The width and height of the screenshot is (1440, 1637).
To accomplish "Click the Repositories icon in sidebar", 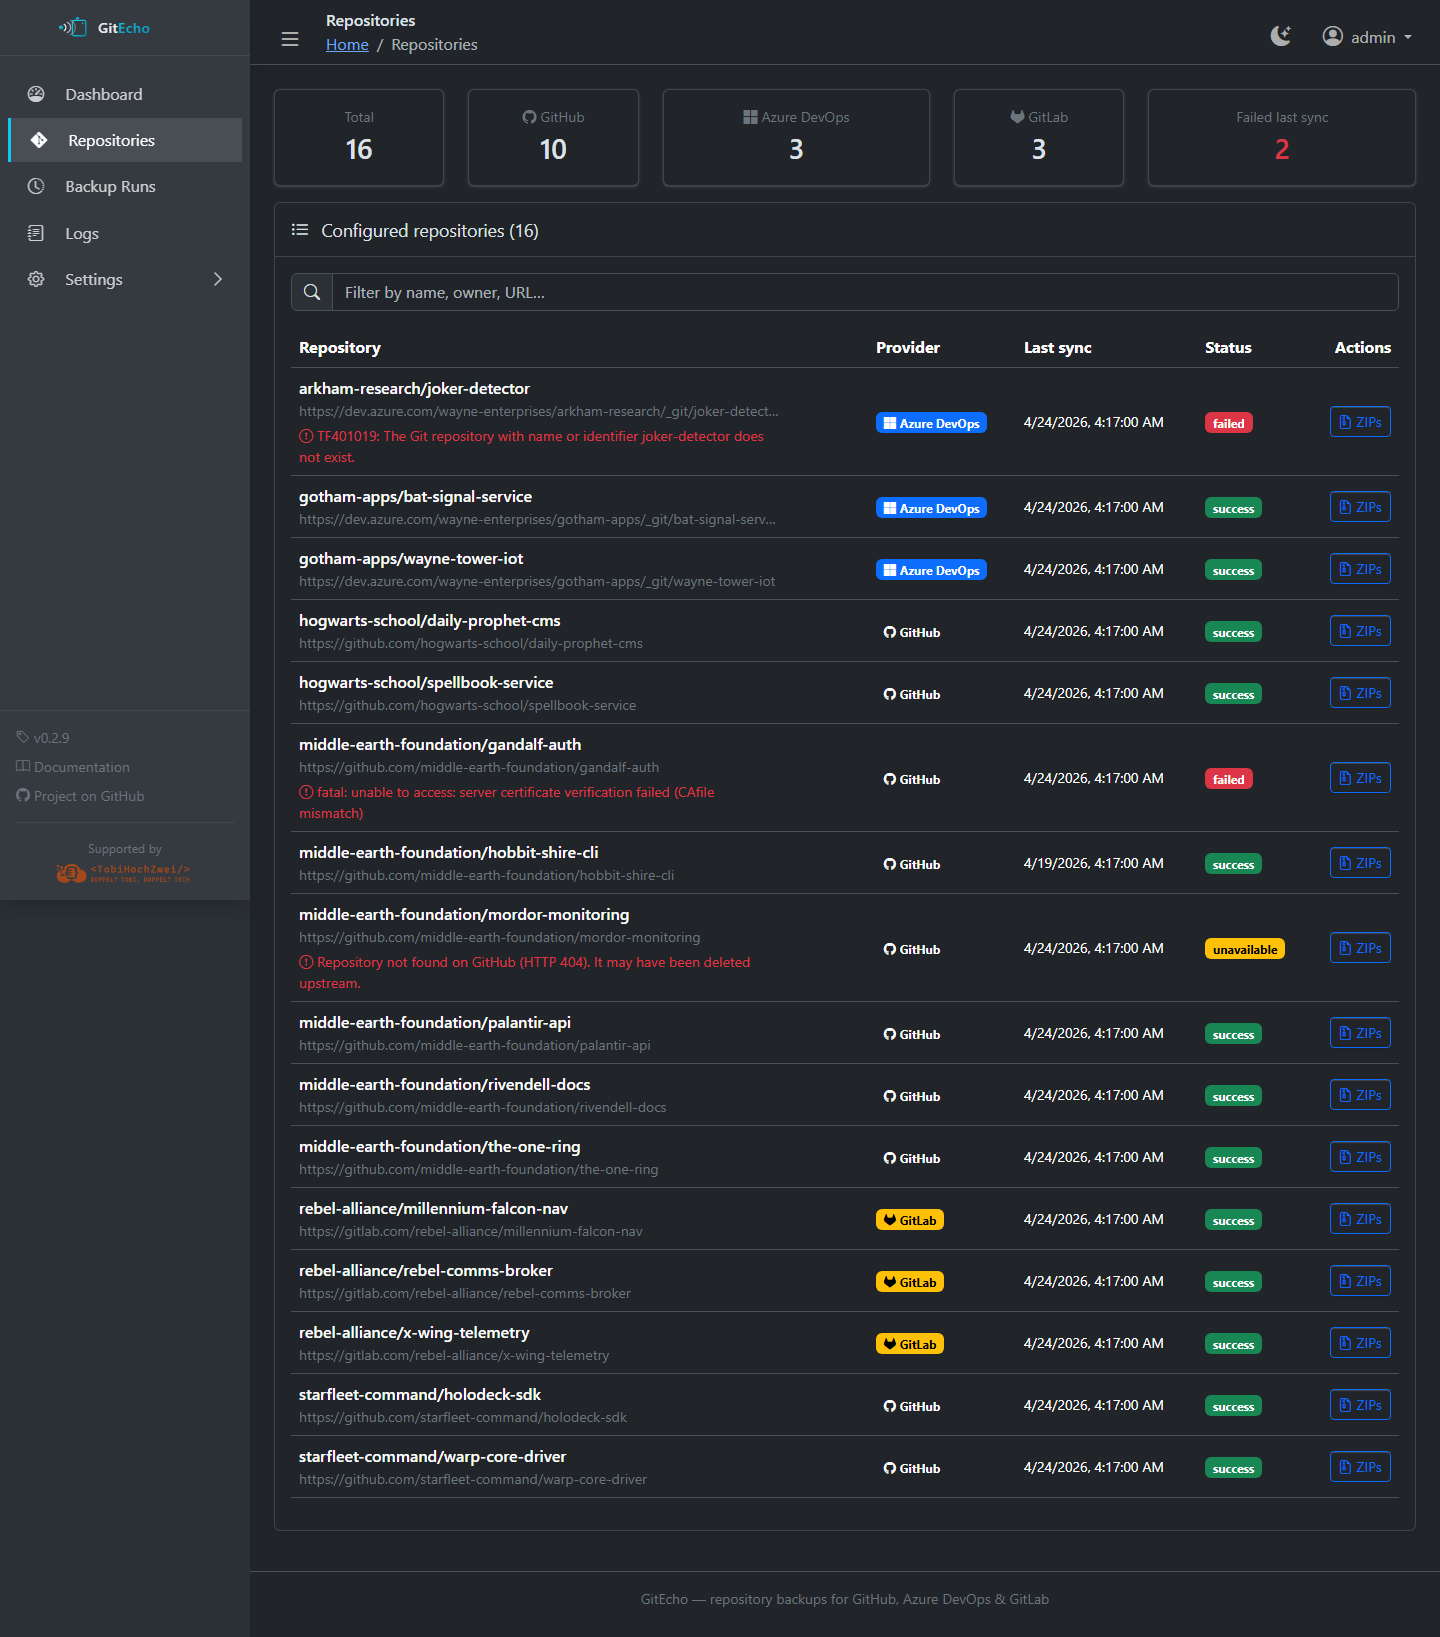I will (x=39, y=141).
